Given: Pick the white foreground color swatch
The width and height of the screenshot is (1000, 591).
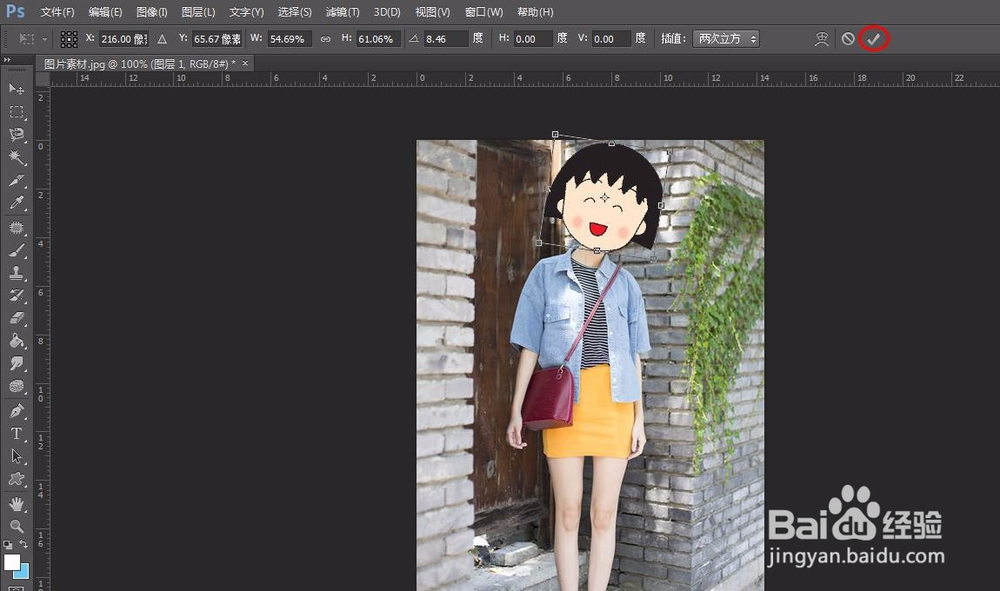Looking at the screenshot, I should tap(11, 562).
